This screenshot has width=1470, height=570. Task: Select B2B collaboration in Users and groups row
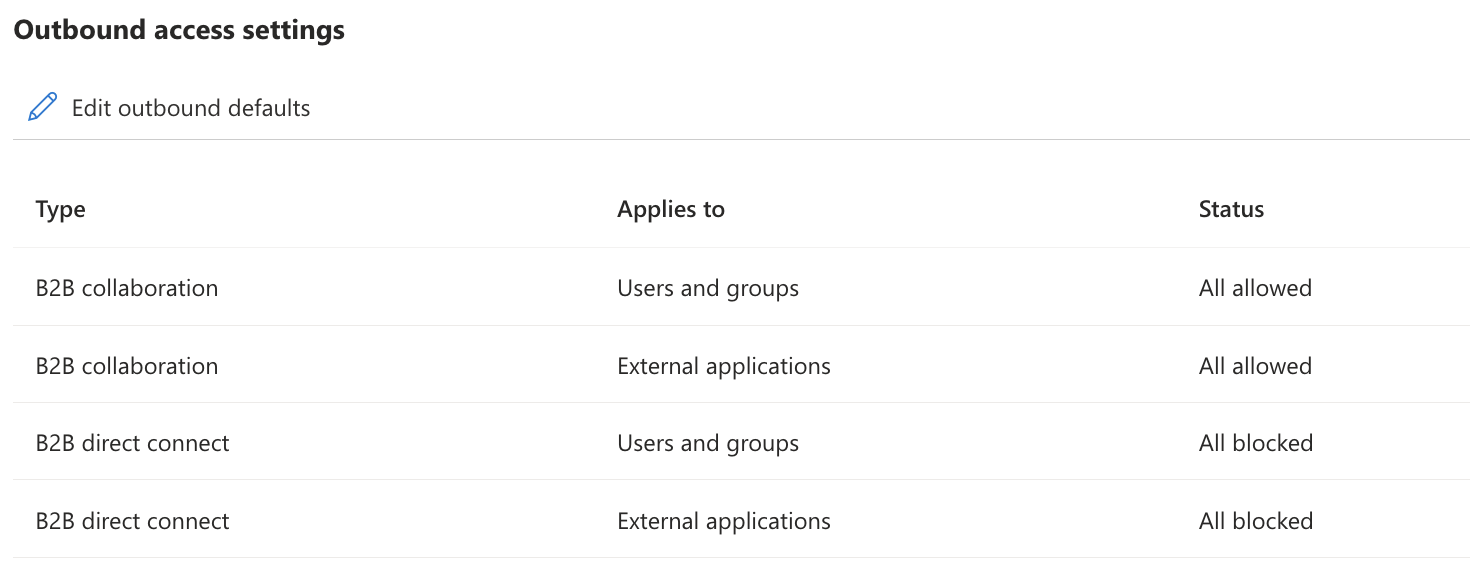pos(127,288)
